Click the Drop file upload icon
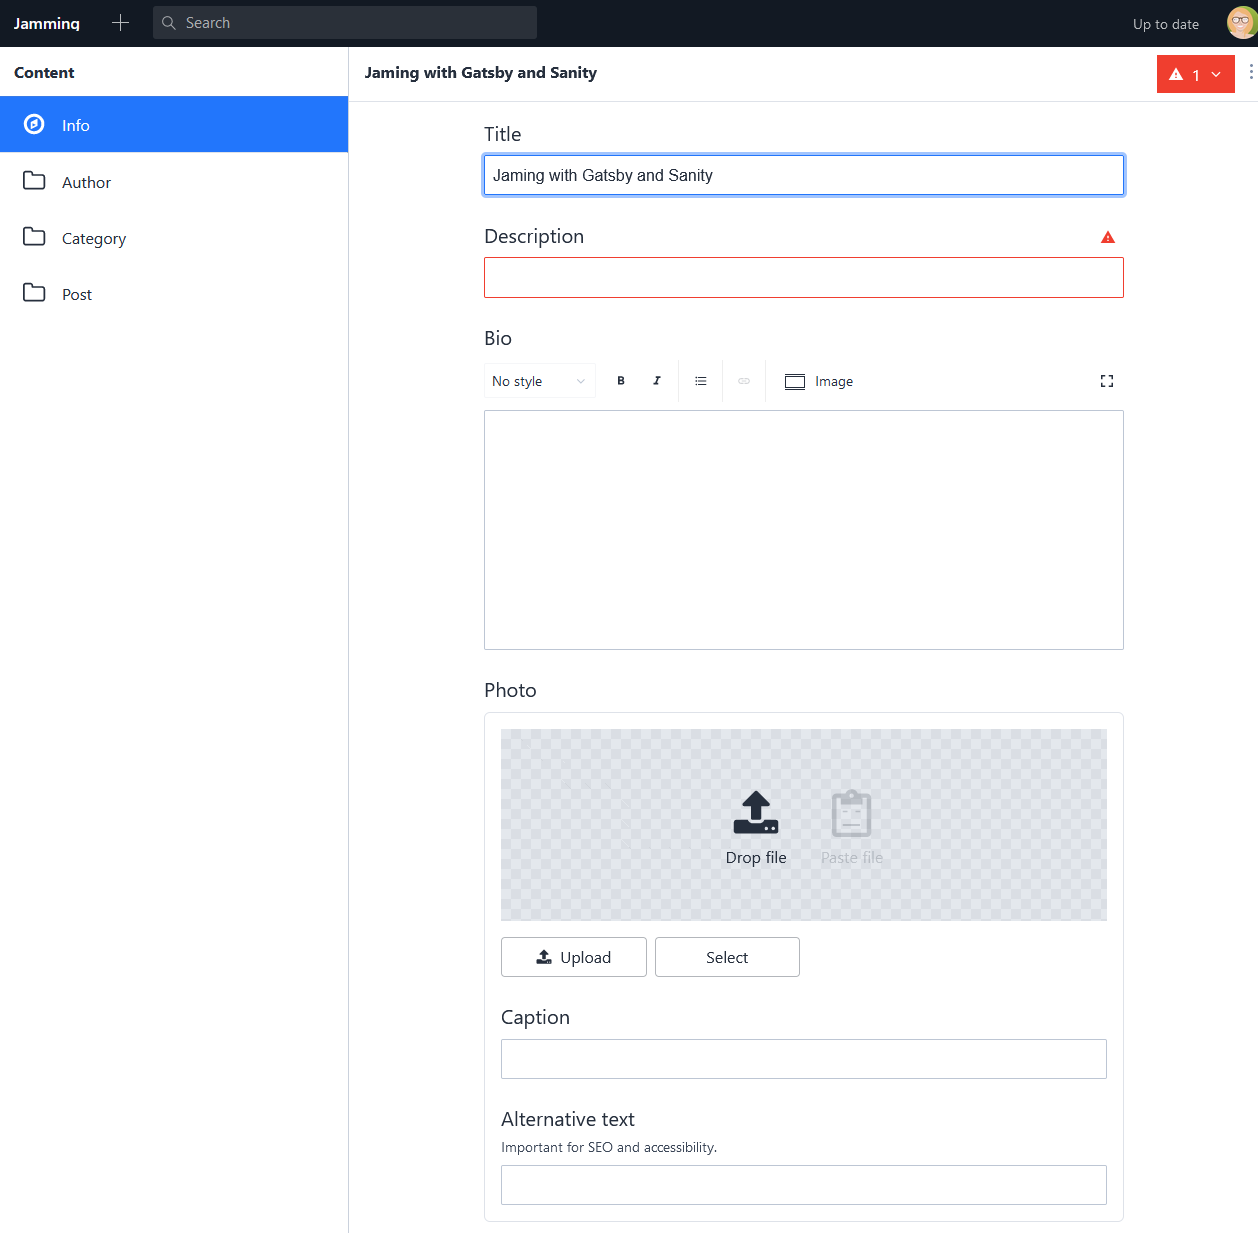 pyautogui.click(x=756, y=813)
